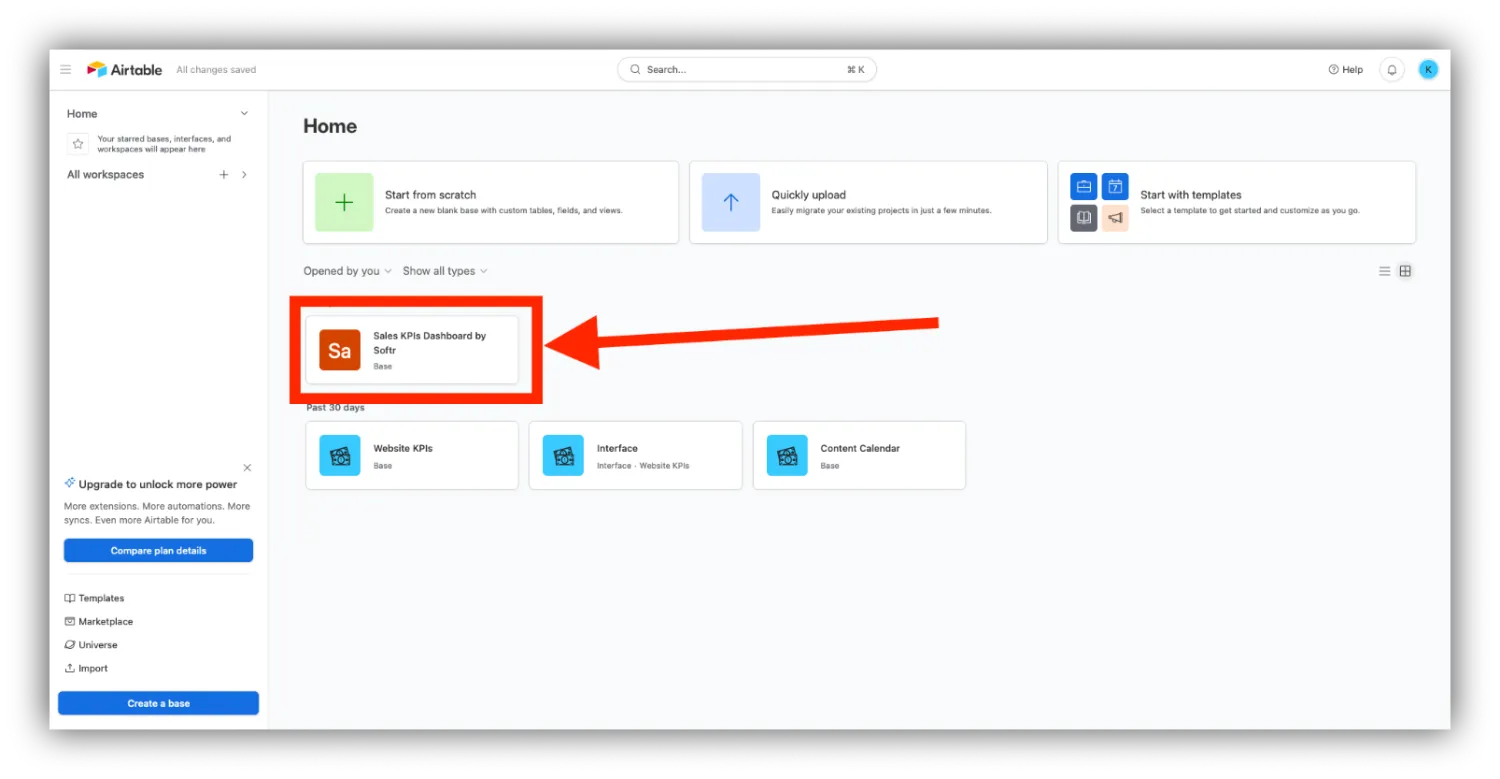The width and height of the screenshot is (1500, 779).
Task: Focus the Search box
Action: point(747,70)
